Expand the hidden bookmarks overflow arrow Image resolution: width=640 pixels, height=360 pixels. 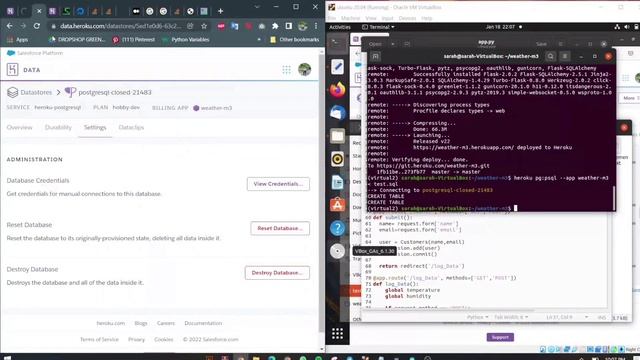259,40
